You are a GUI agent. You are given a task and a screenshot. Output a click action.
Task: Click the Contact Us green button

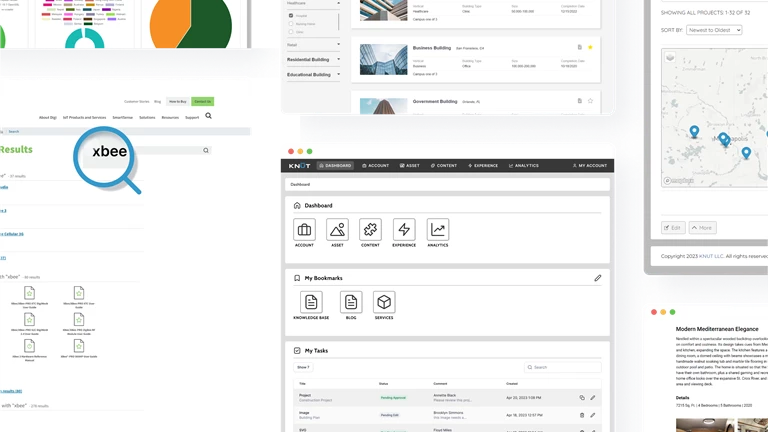[202, 101]
